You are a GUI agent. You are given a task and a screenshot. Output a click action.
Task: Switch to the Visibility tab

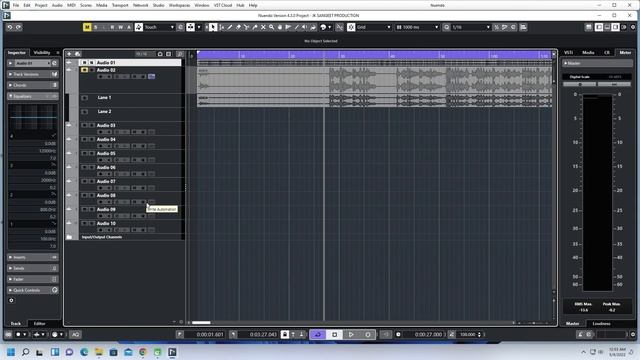point(42,53)
